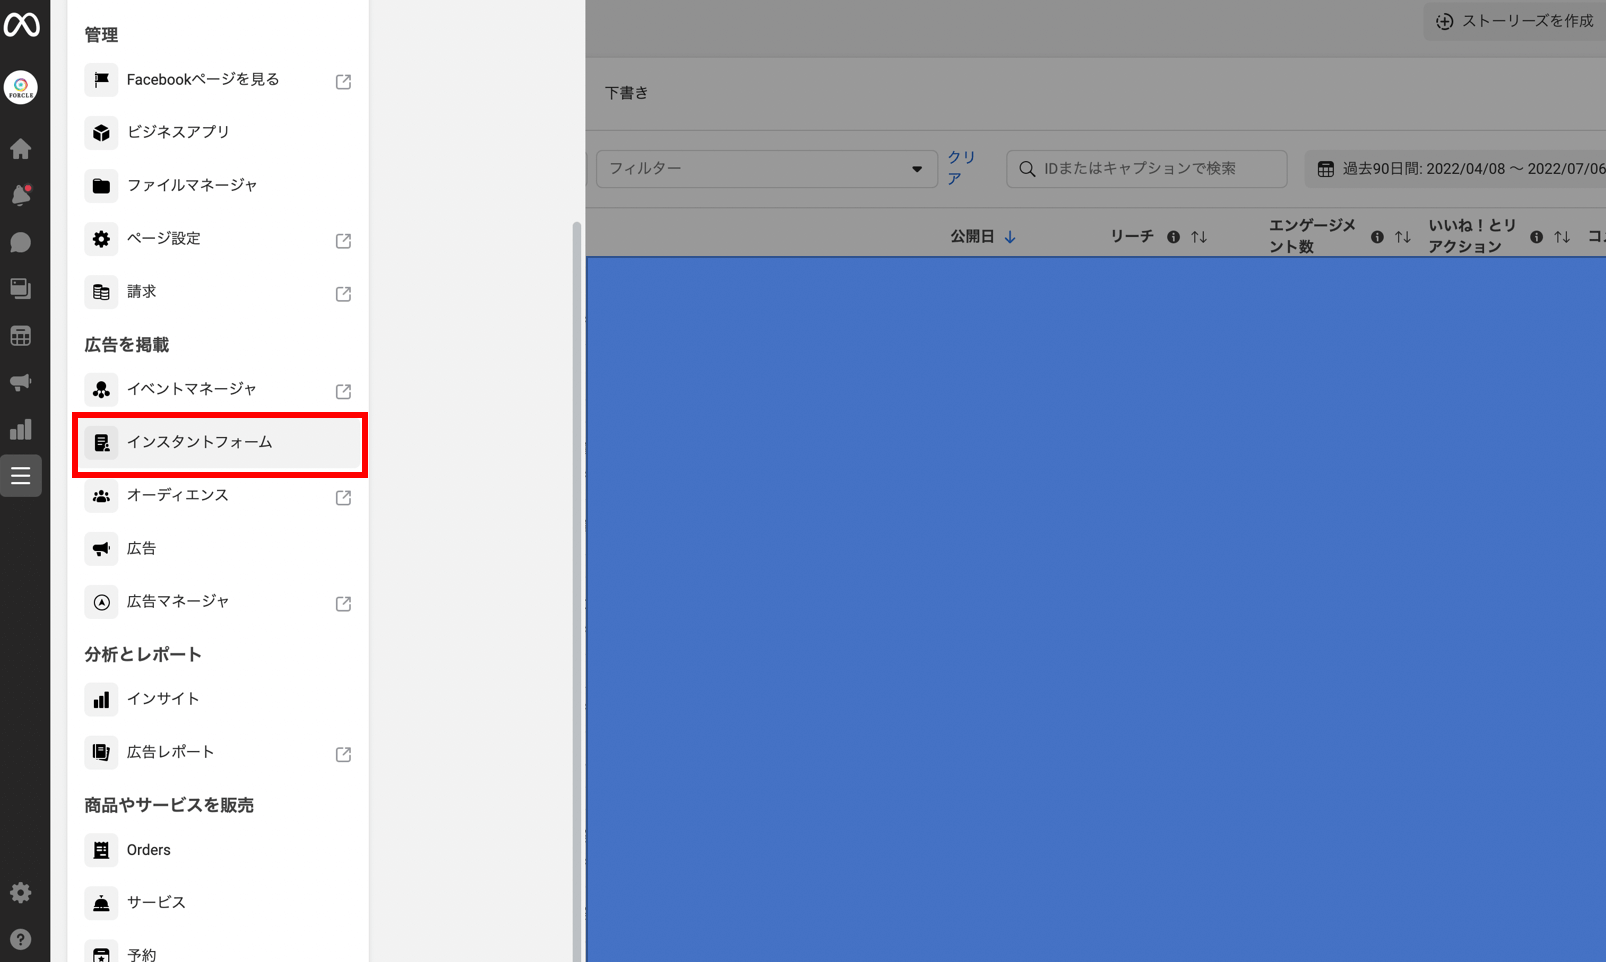Expand the フィルター dropdown

point(767,169)
